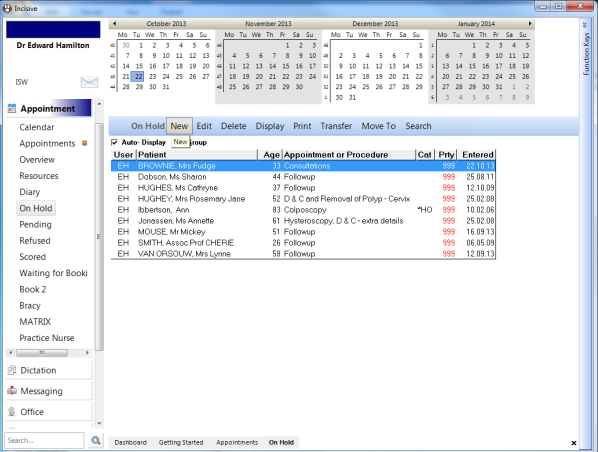Image resolution: width=598 pixels, height=452 pixels.
Task: Select the MOUSE, Mr Mickey row
Action: [303, 232]
